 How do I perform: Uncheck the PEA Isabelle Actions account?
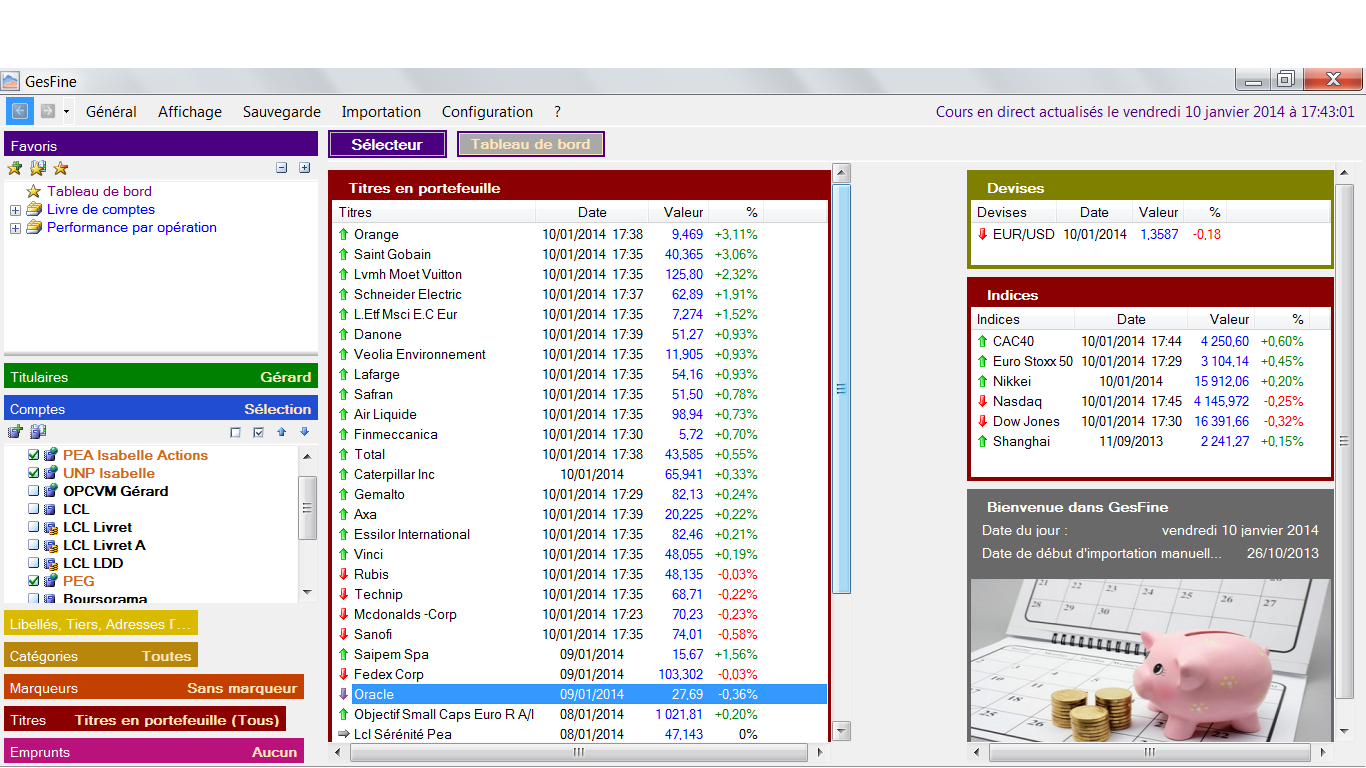coord(34,455)
